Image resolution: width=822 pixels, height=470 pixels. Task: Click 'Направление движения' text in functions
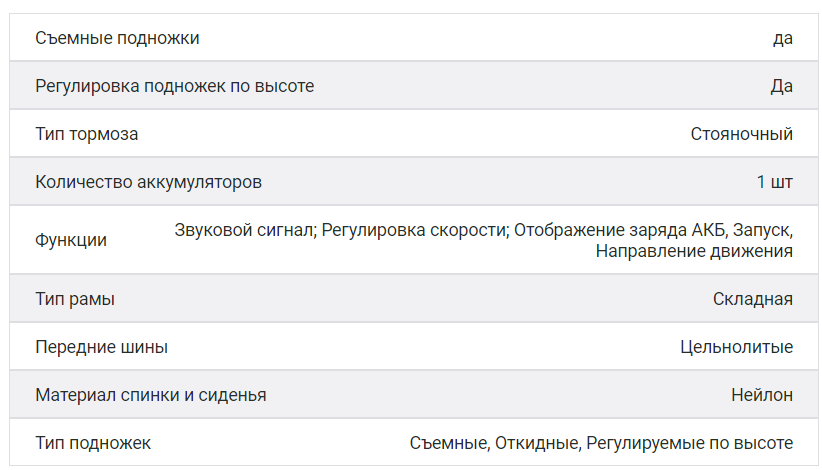(694, 251)
